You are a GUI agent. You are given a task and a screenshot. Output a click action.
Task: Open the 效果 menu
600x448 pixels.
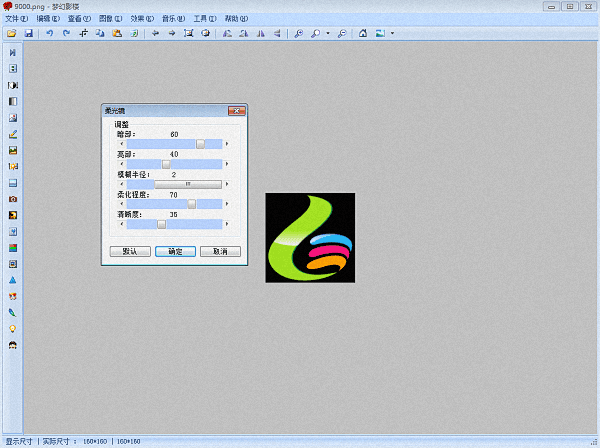(x=142, y=18)
